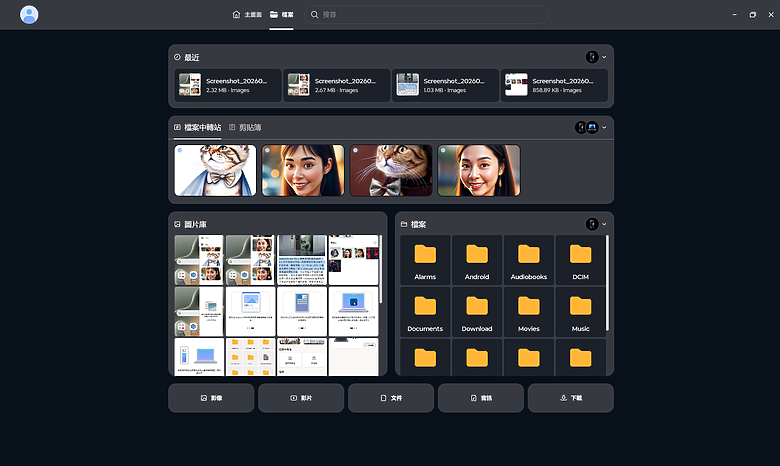Open the Music folder
780x466 pixels.
[580, 312]
